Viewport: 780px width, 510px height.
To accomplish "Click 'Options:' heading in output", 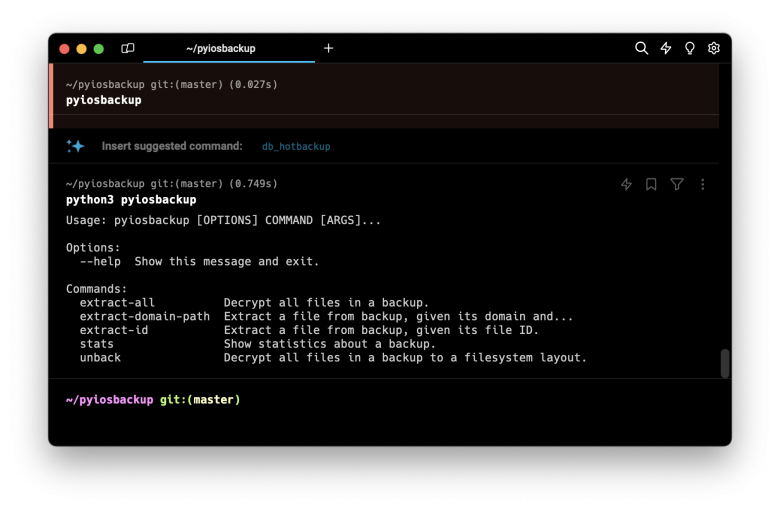I will tap(93, 248).
